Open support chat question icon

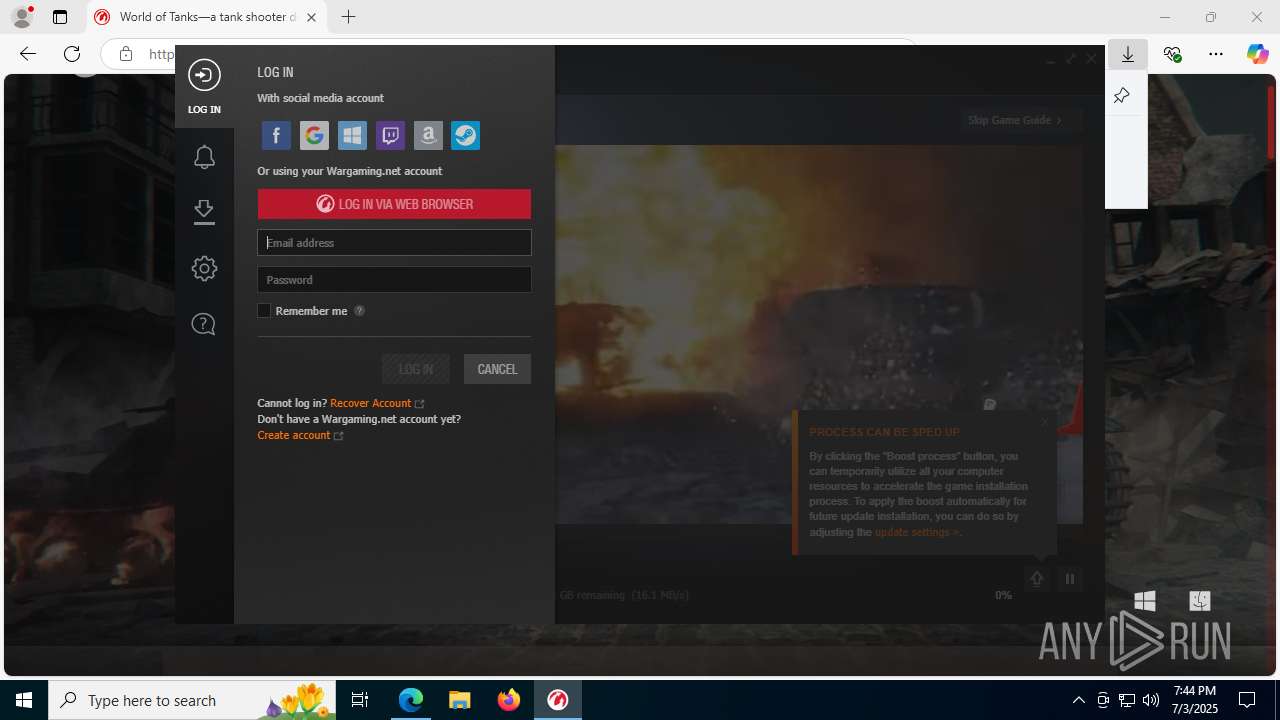click(203, 324)
